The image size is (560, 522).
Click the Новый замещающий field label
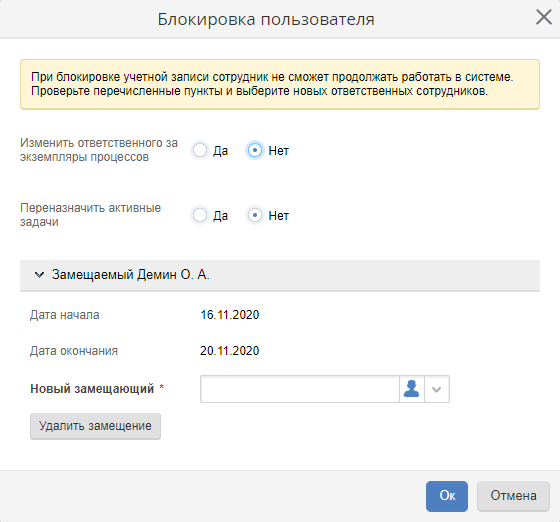click(x=92, y=388)
